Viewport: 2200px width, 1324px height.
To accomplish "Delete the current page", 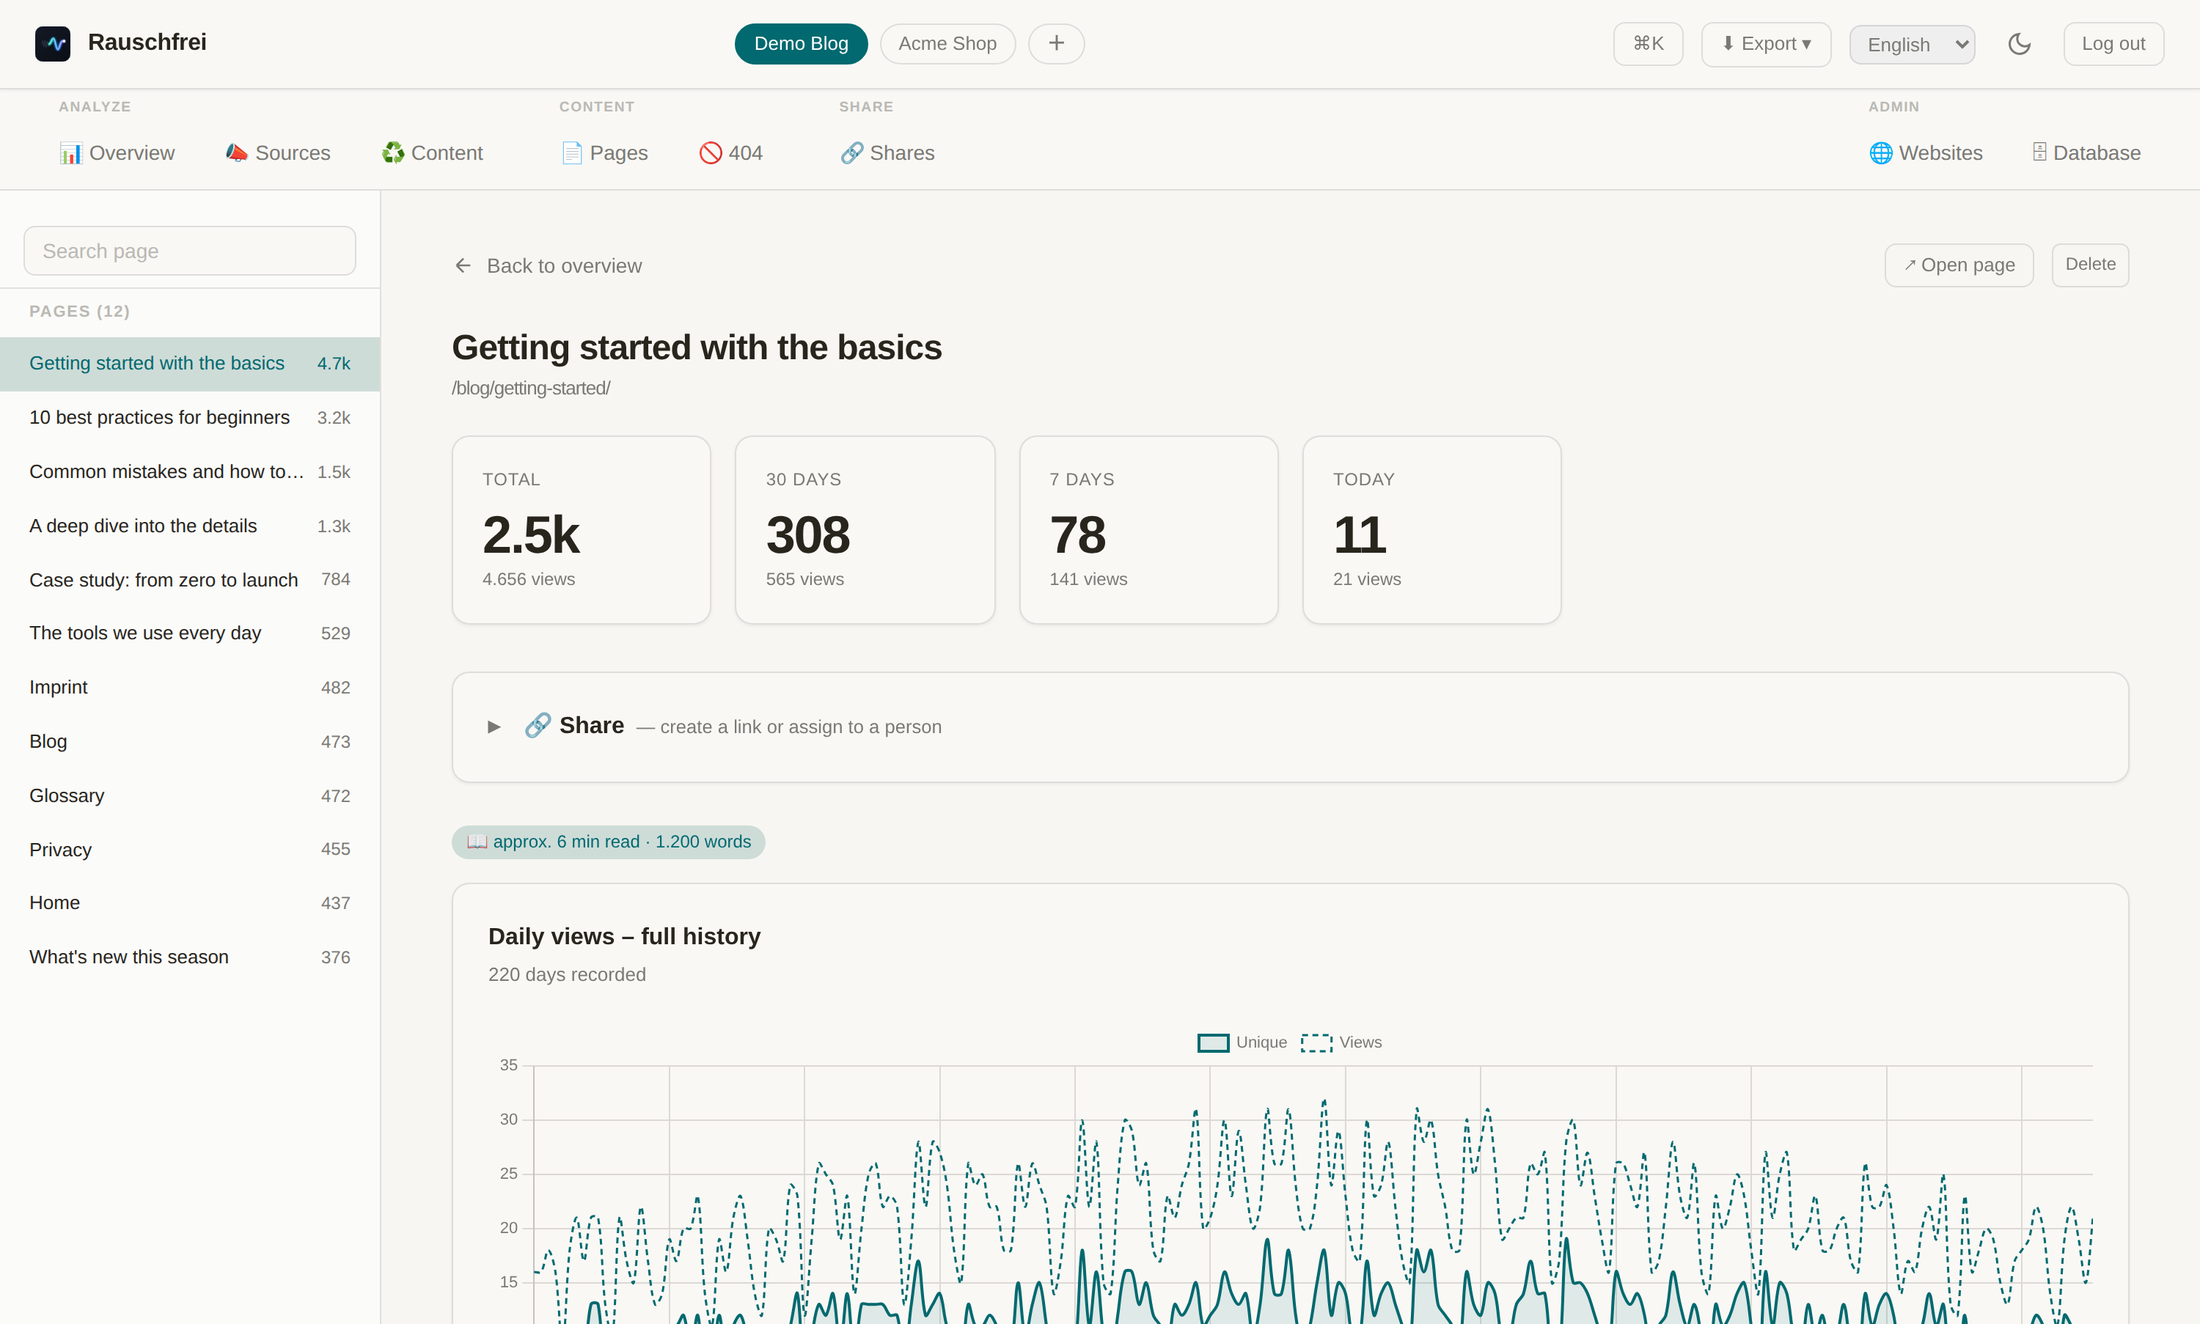I will point(2090,265).
